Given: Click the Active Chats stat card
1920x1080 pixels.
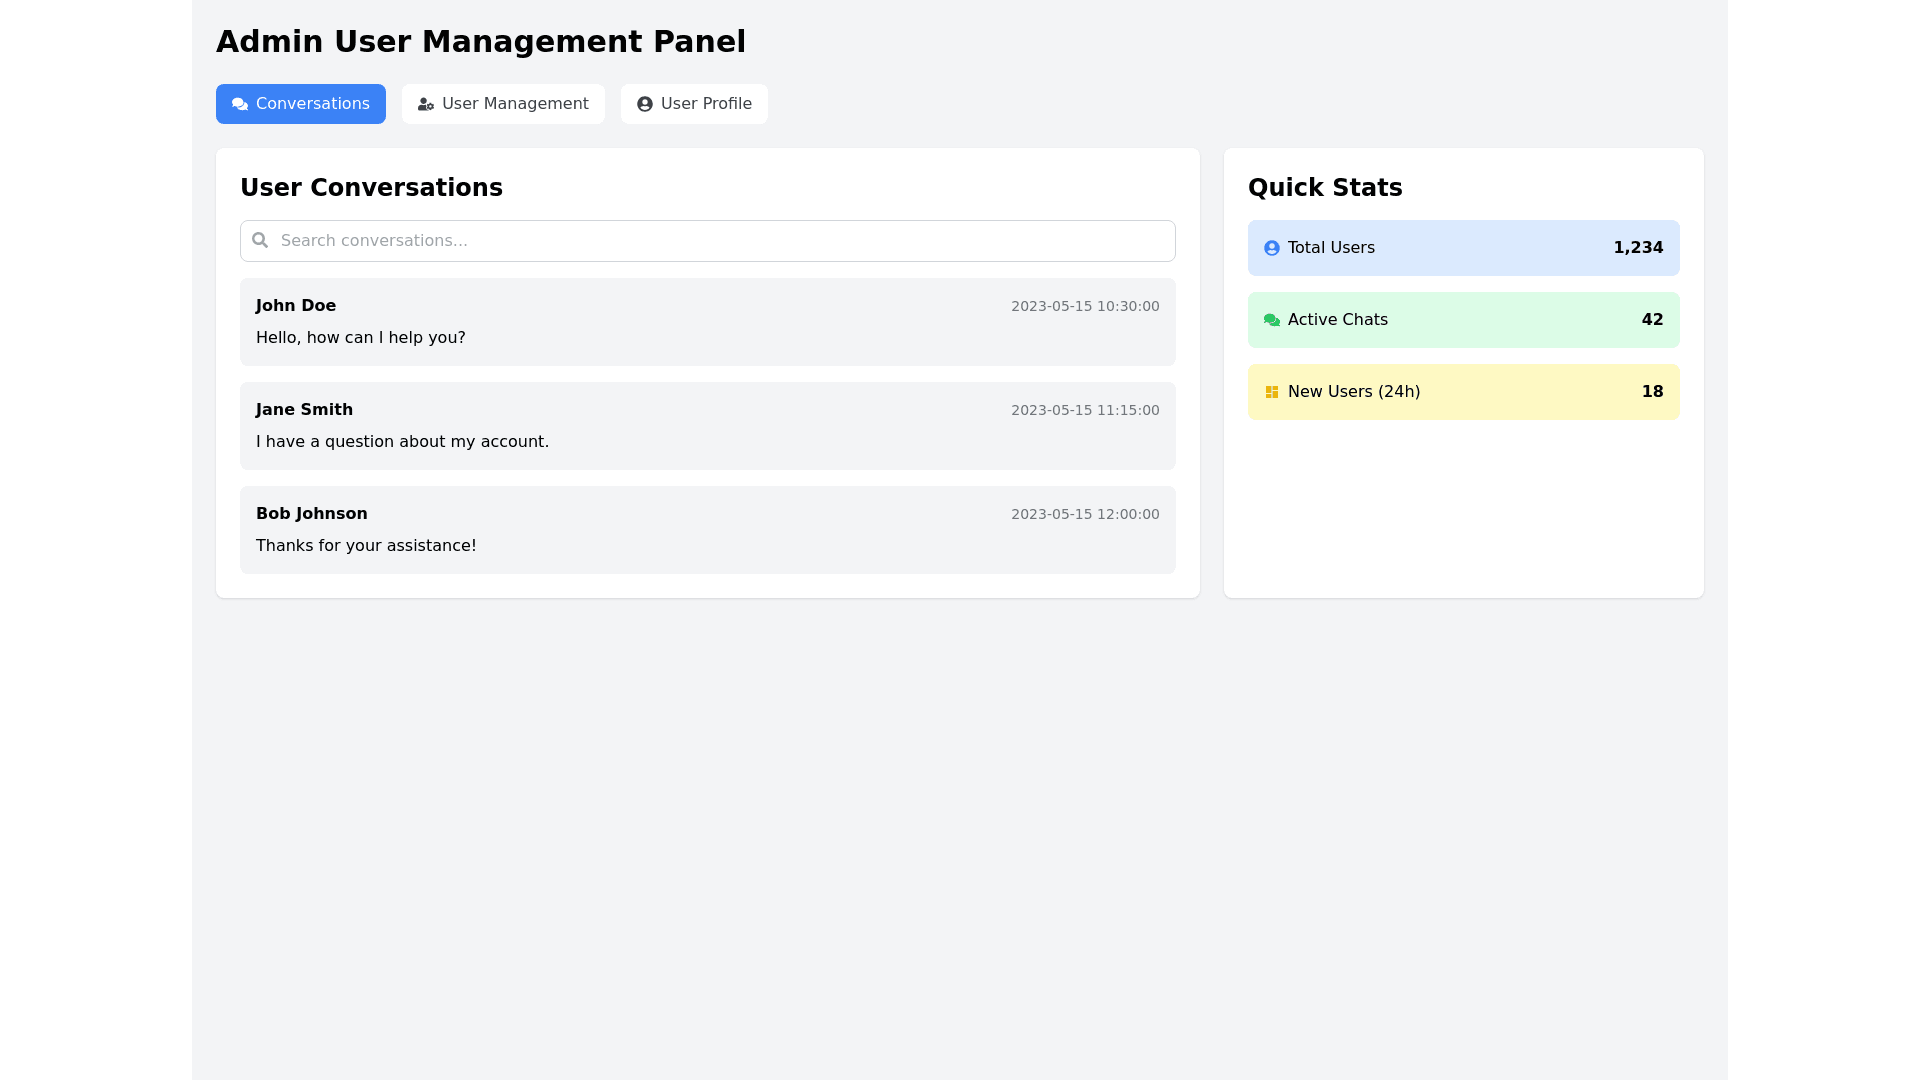Looking at the screenshot, I should click(1463, 320).
